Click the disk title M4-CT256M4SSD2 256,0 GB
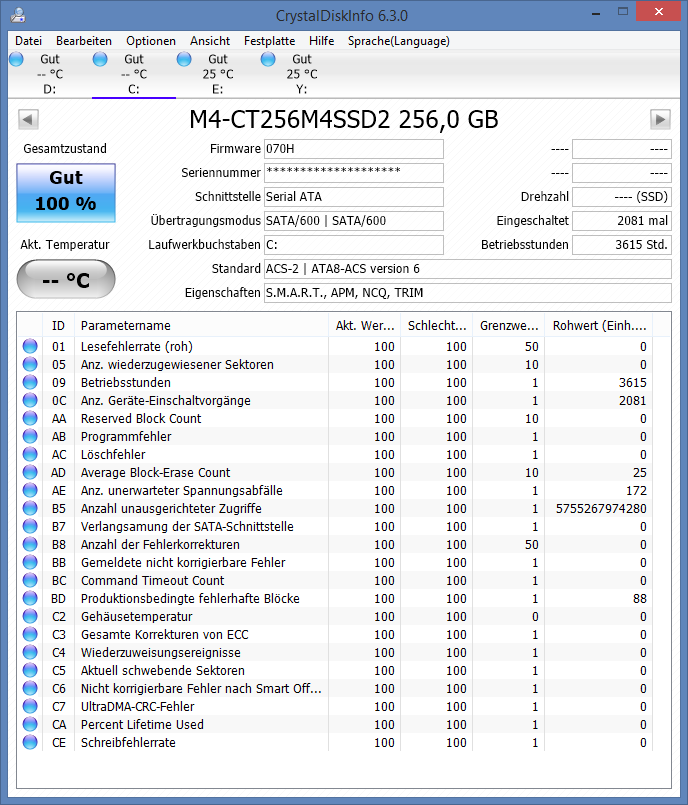The width and height of the screenshot is (688, 805). [343, 119]
